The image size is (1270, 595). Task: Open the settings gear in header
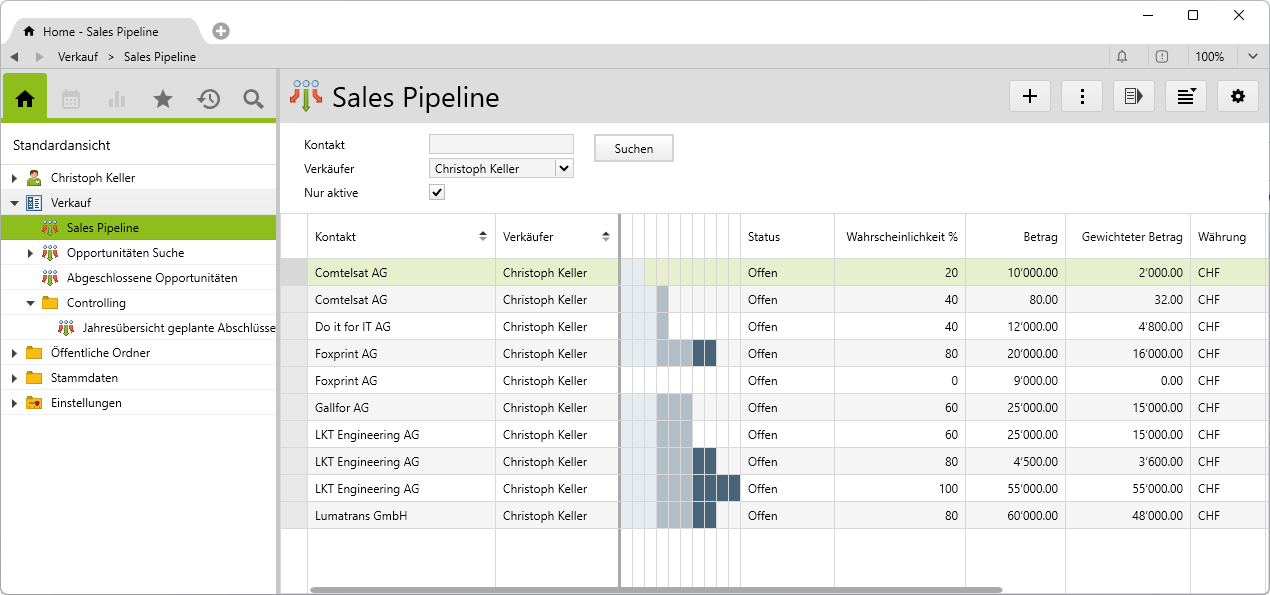1238,96
